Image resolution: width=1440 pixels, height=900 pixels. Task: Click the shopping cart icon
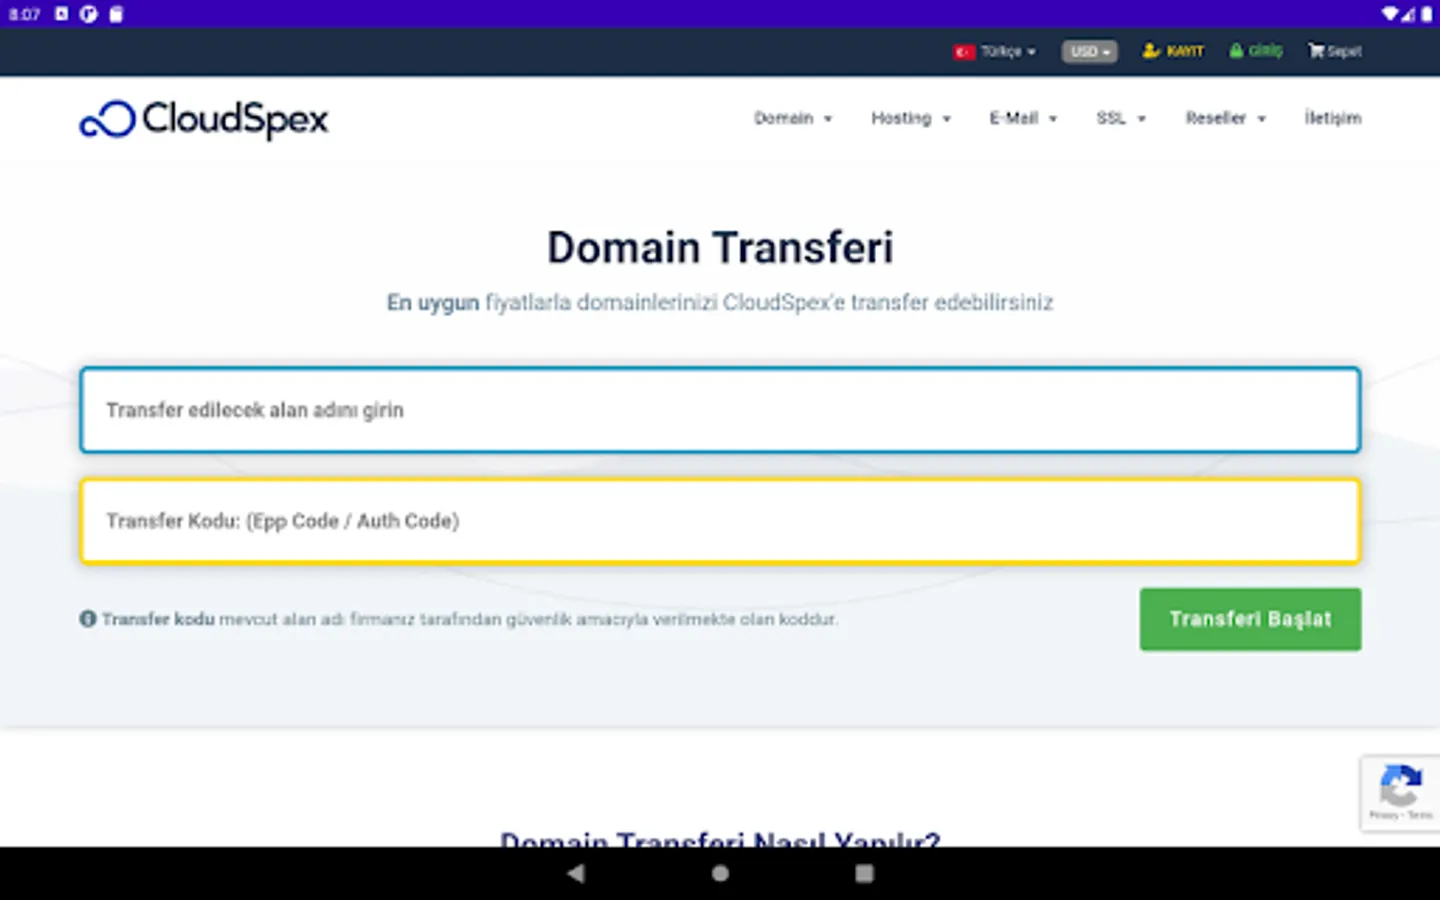(1316, 51)
